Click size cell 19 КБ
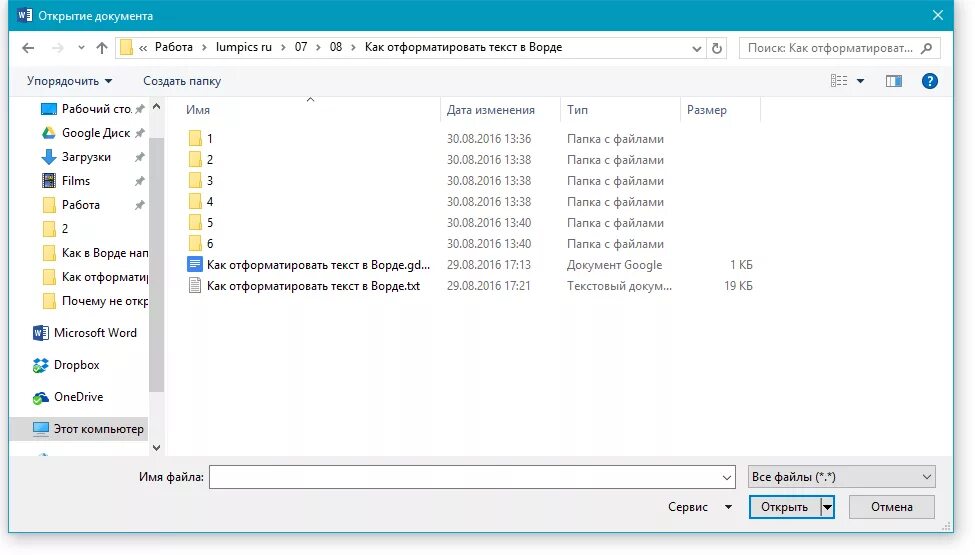Screen dimensions: 975x555 point(738,286)
